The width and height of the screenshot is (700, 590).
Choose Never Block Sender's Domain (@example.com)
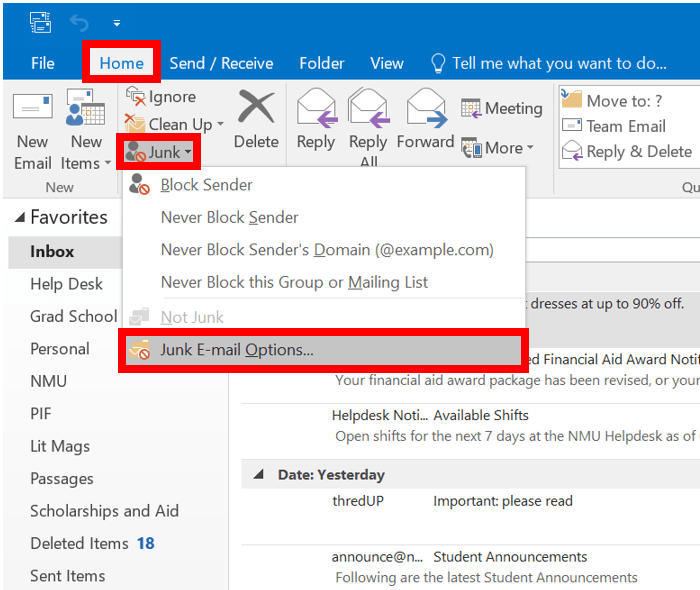pos(324,250)
